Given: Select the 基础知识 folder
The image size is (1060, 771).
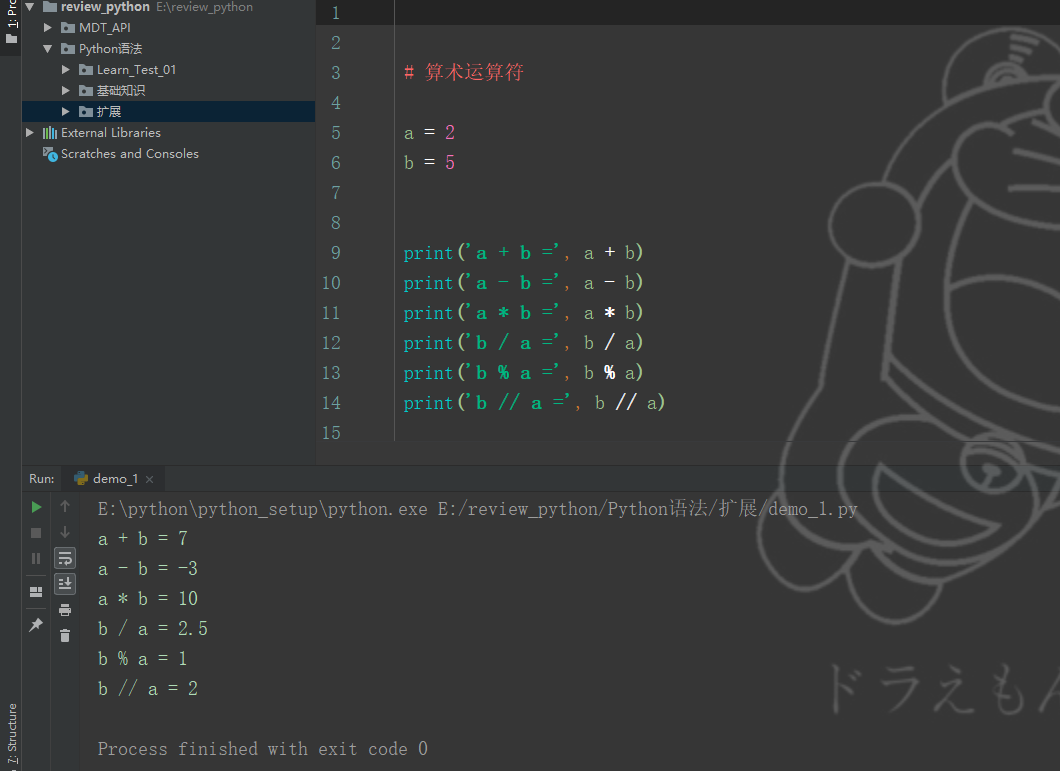Looking at the screenshot, I should click(120, 91).
